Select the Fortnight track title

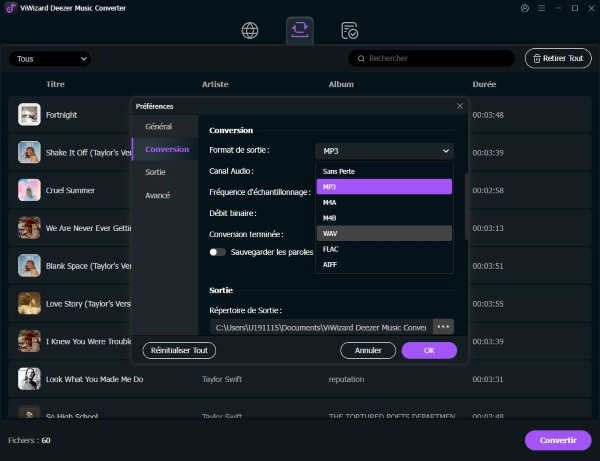pos(61,115)
